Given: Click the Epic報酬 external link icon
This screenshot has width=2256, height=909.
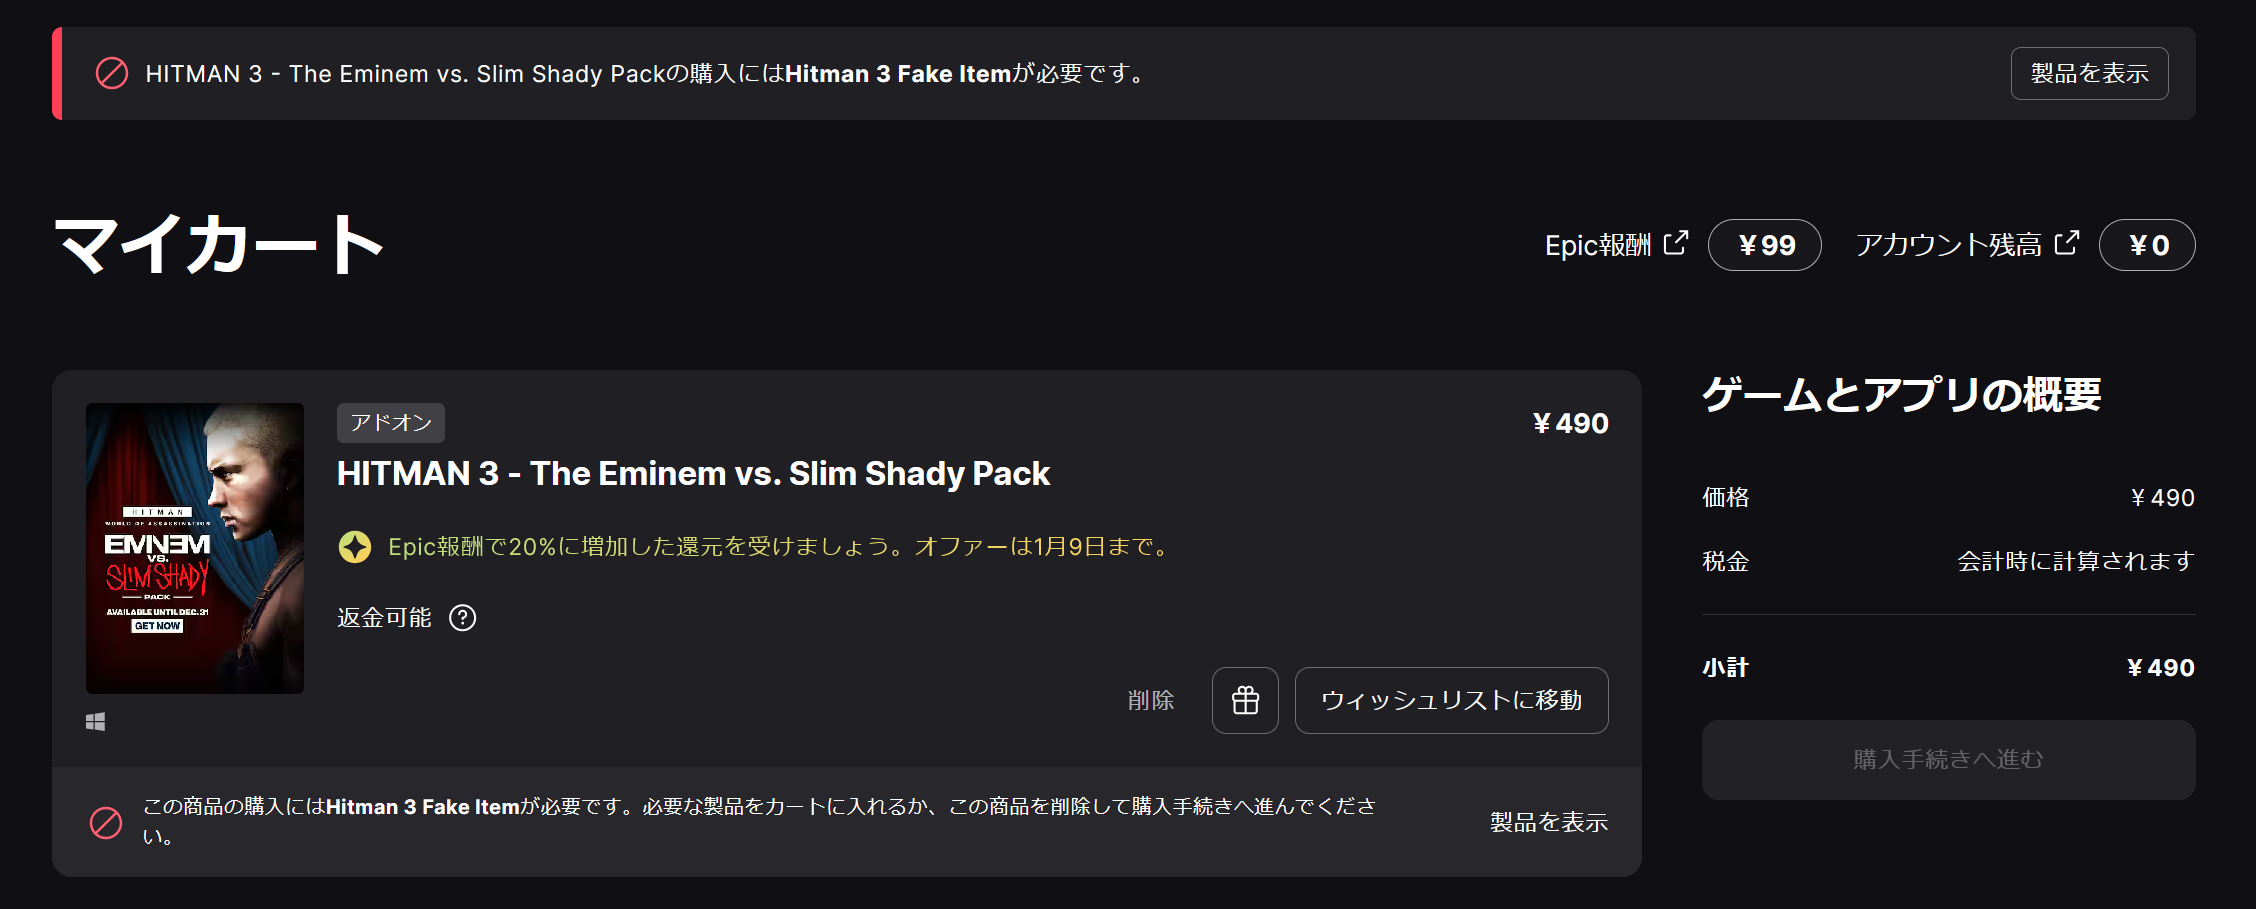Looking at the screenshot, I should (1676, 243).
